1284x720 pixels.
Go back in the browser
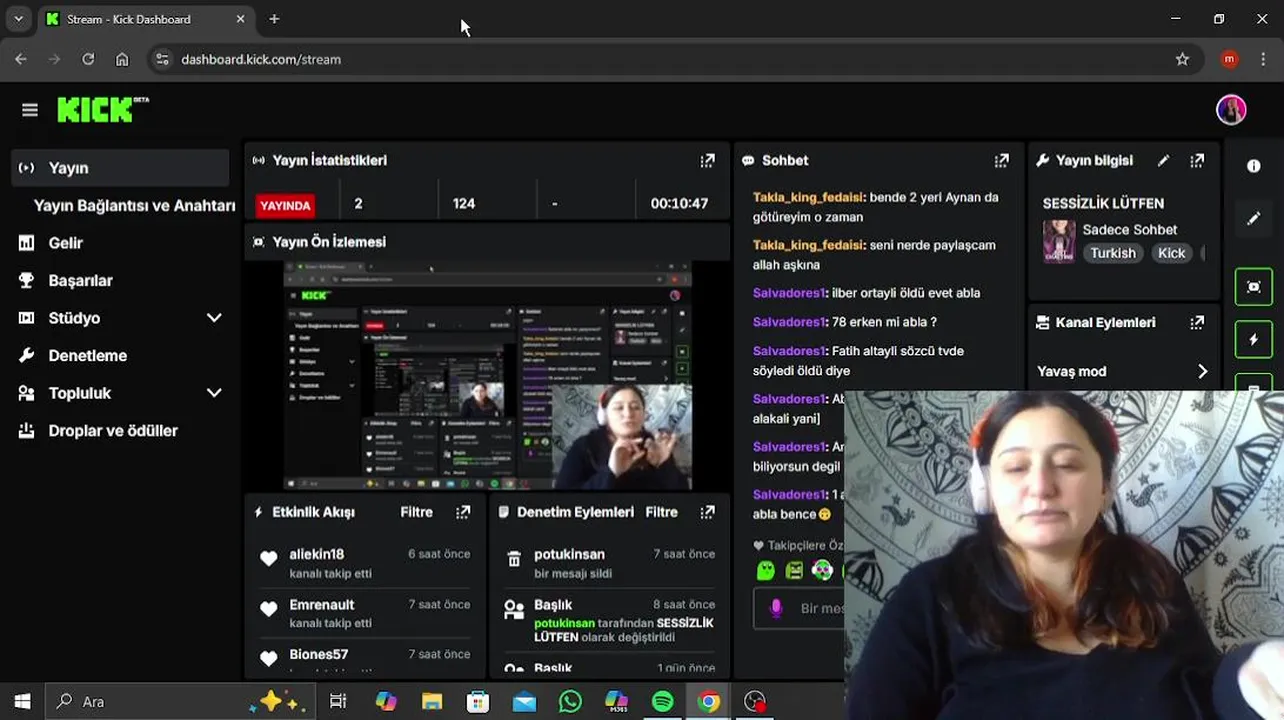21,59
